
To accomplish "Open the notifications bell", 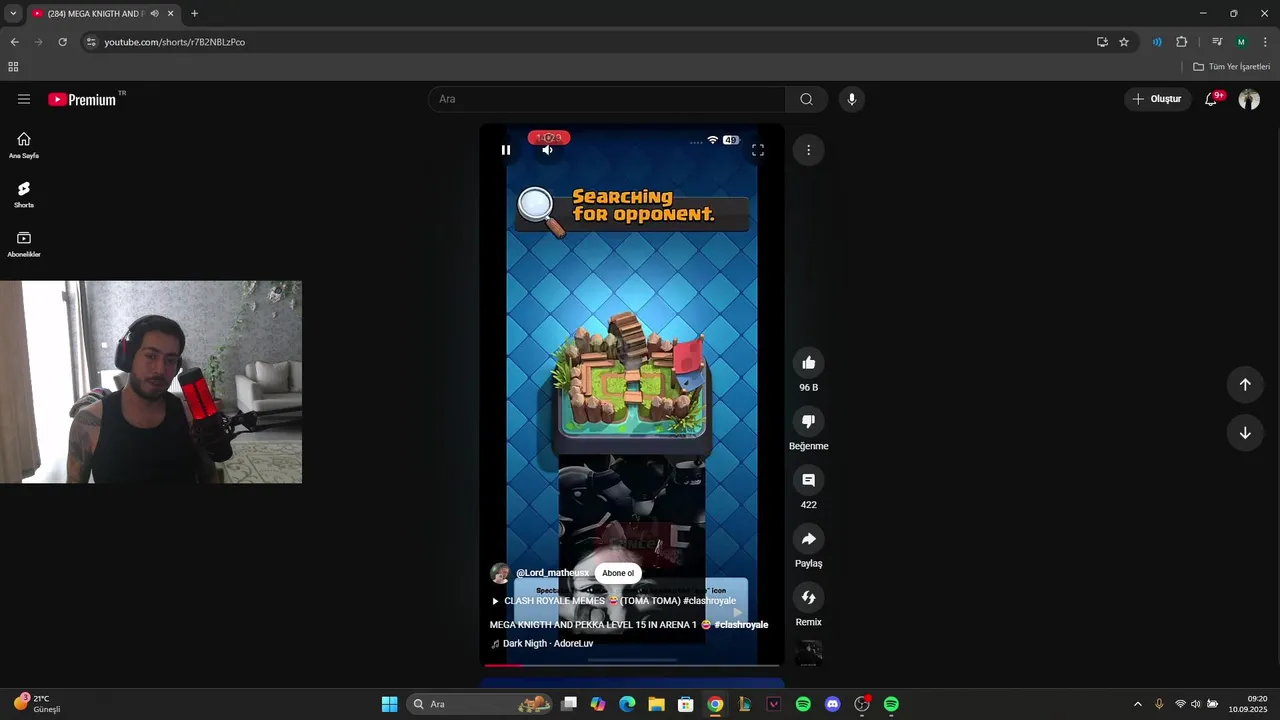I will pyautogui.click(x=1211, y=99).
